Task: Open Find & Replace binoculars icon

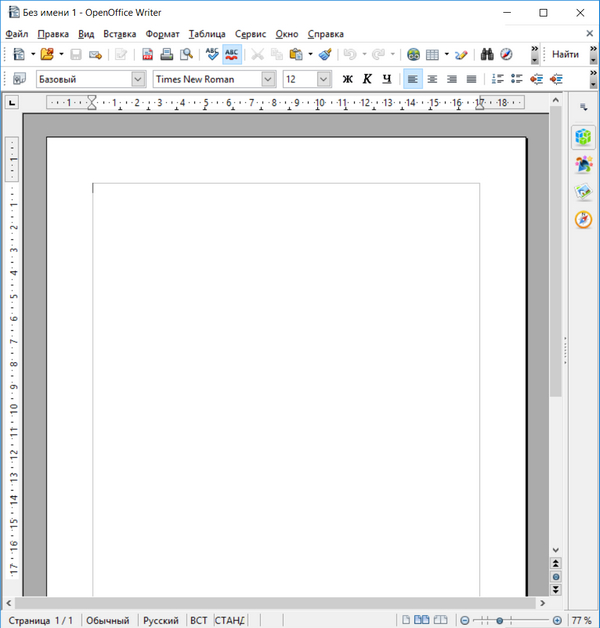Action: (x=487, y=54)
